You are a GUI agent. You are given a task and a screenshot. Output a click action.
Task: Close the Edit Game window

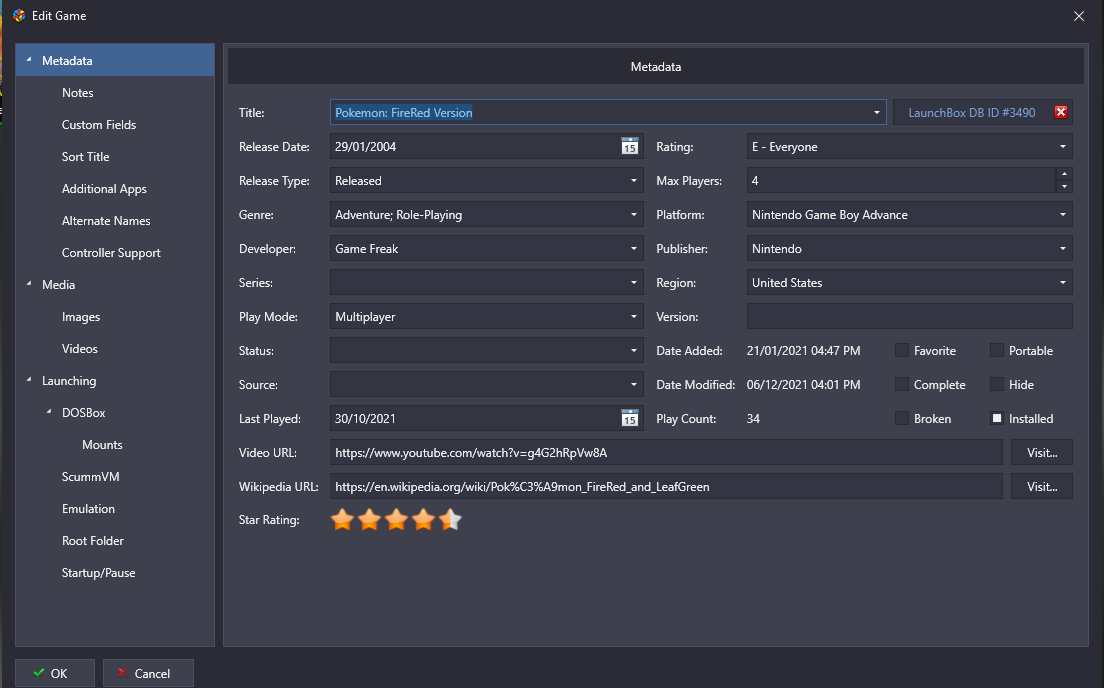(x=1079, y=15)
